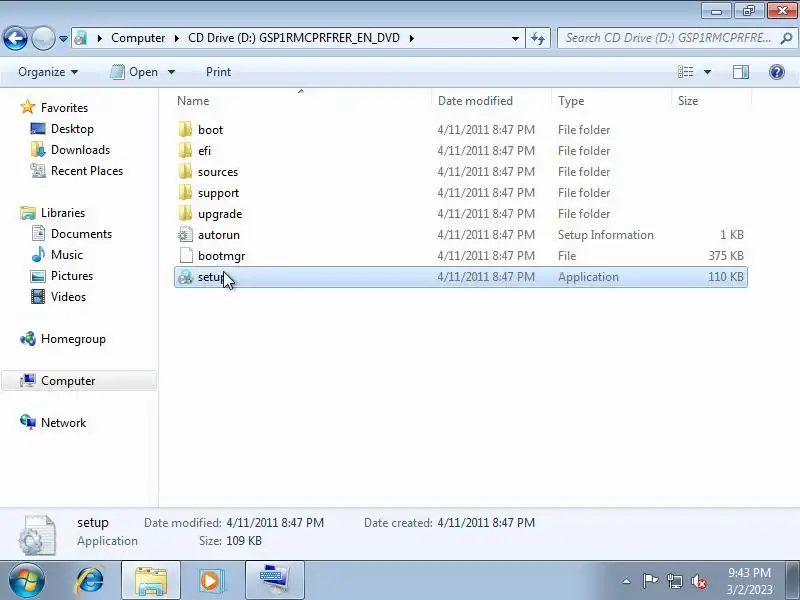Open the Help icon

coord(777,72)
